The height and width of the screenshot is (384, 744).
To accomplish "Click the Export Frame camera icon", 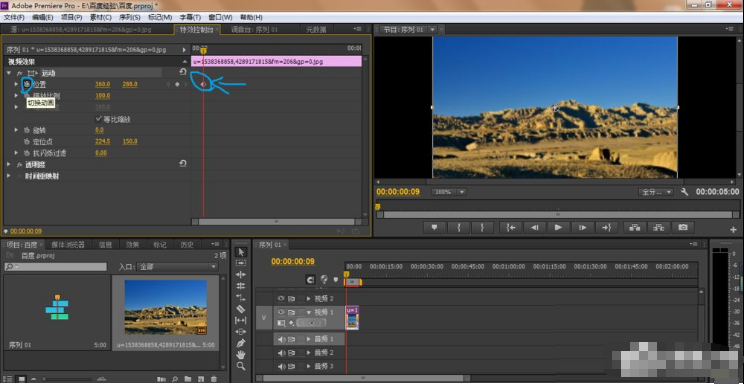I will pyautogui.click(x=682, y=227).
